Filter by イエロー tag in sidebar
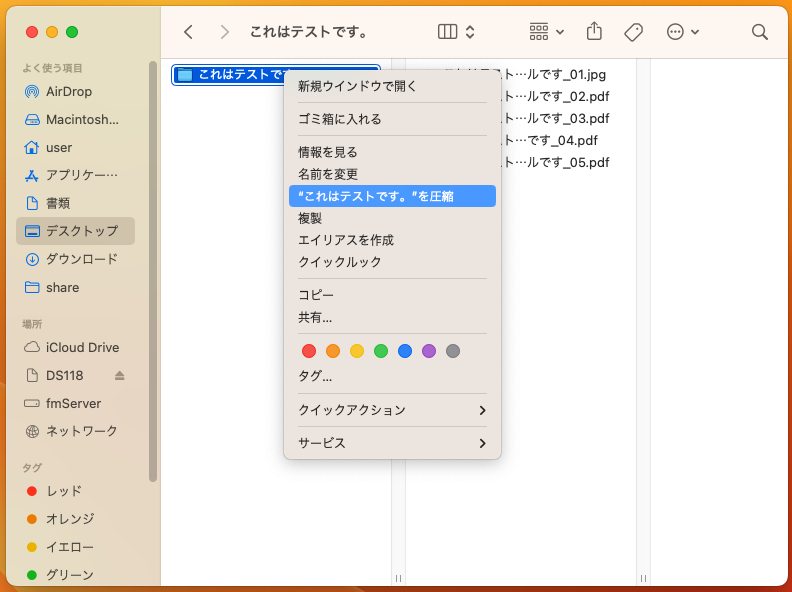This screenshot has width=792, height=592. [x=76, y=547]
